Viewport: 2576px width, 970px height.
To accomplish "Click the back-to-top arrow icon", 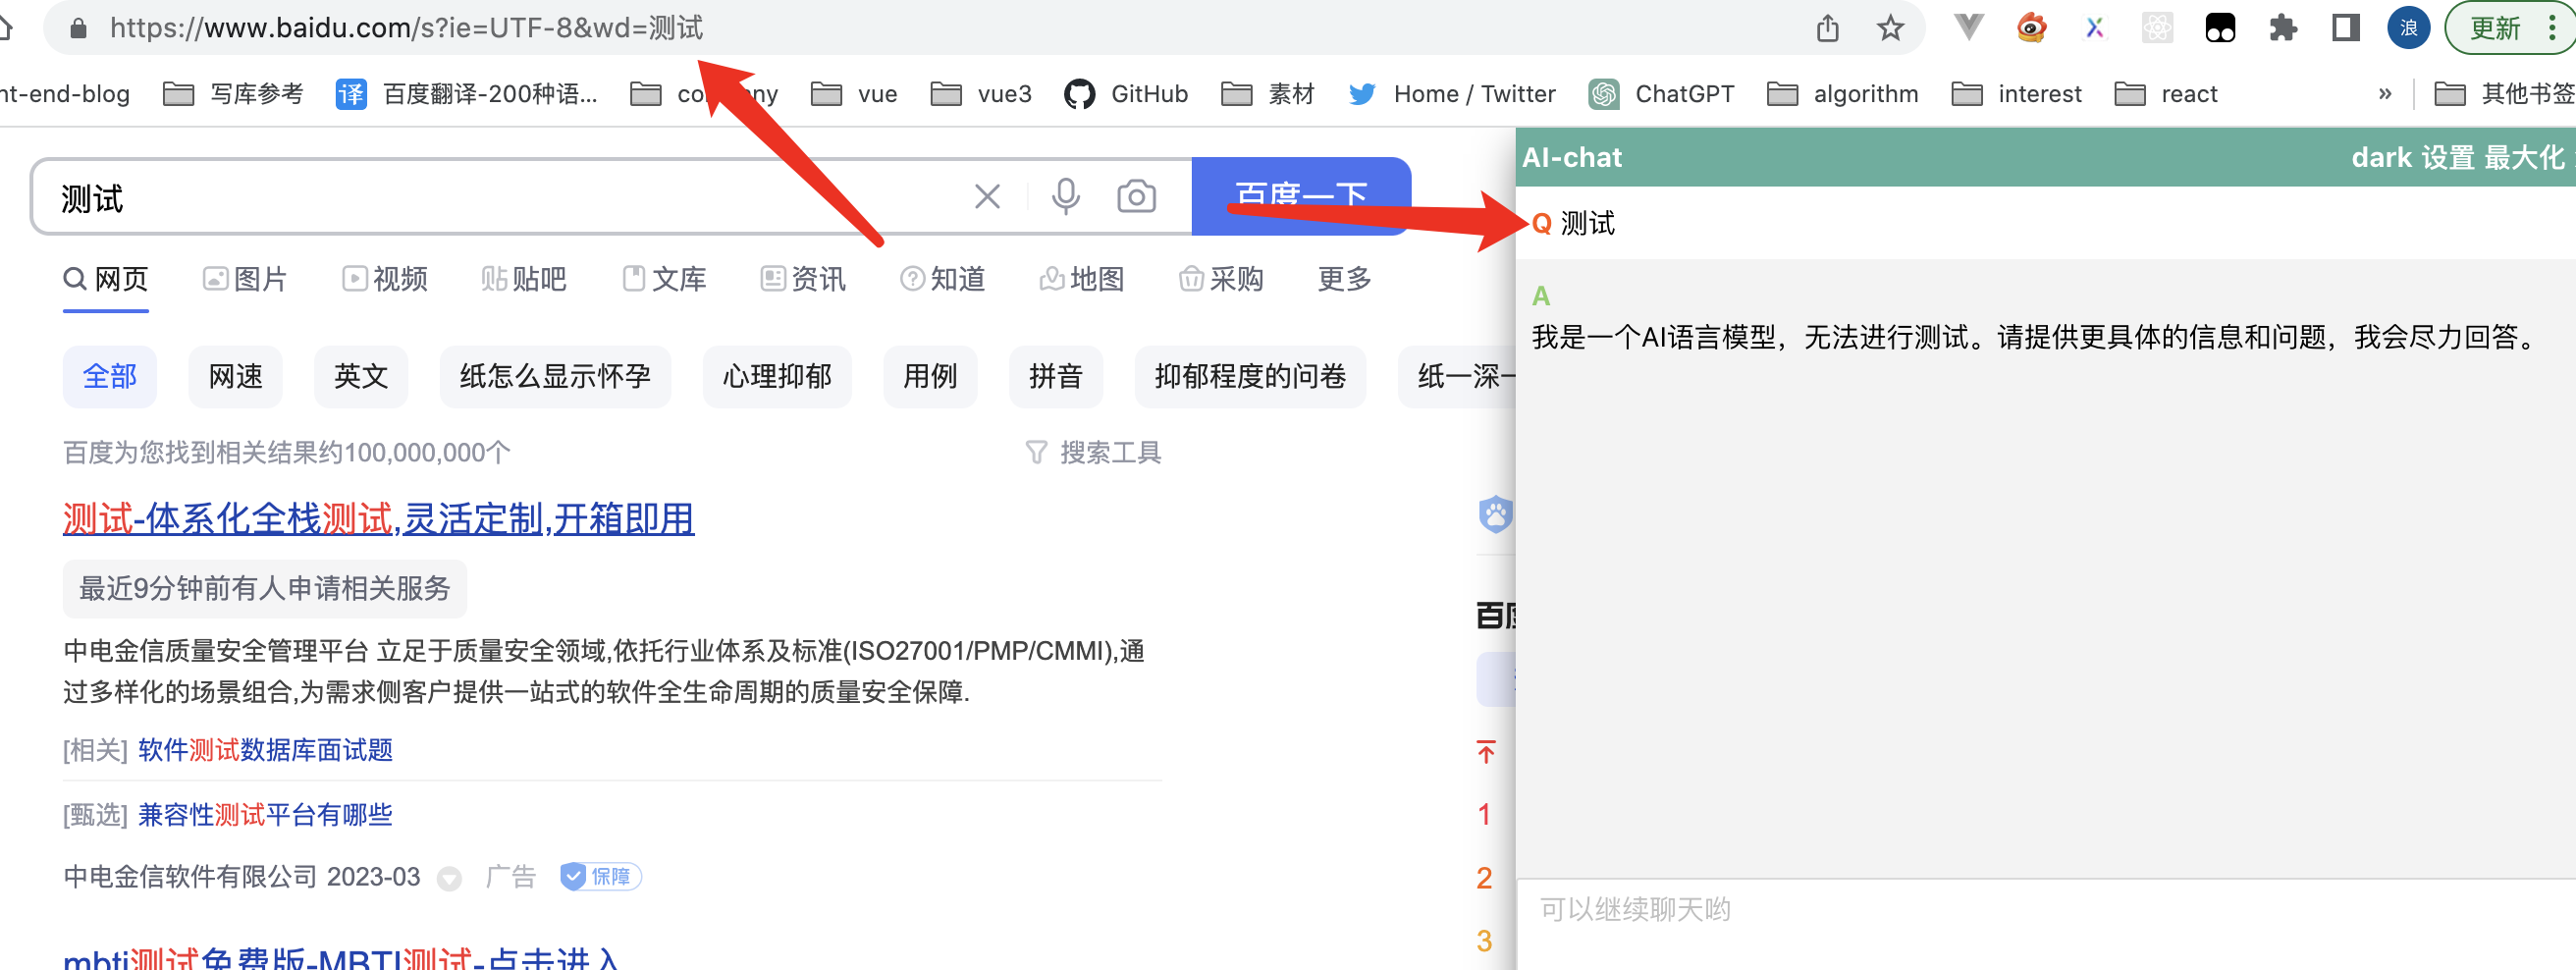I will coord(1486,752).
